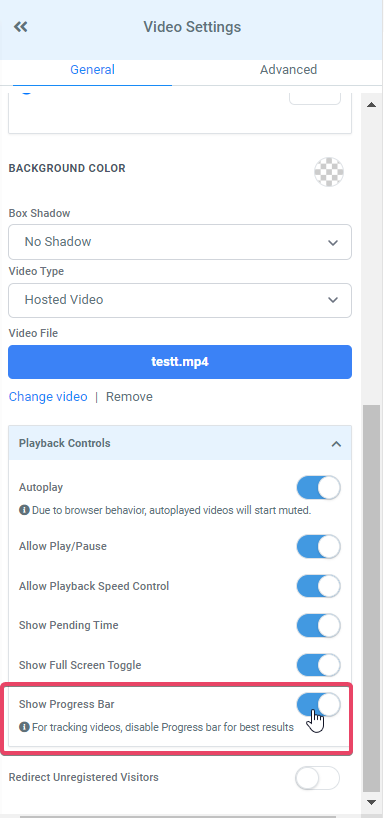
Task: Click the scrollbar up arrow
Action: pos(371,105)
